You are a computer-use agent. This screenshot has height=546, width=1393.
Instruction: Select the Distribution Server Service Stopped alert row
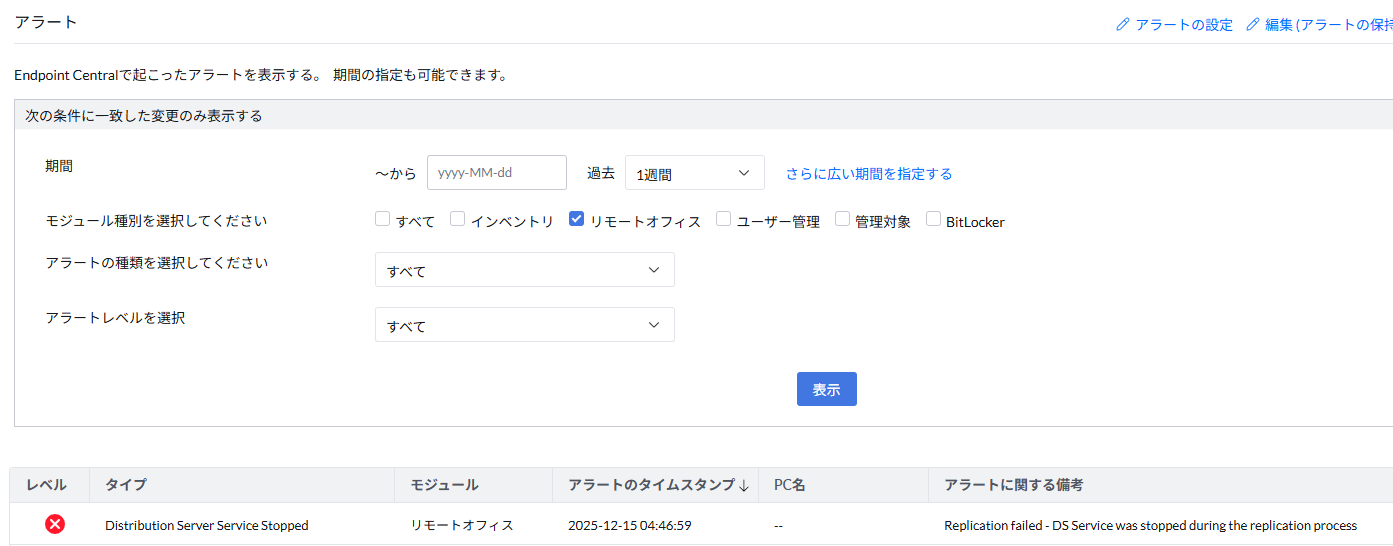pos(206,525)
